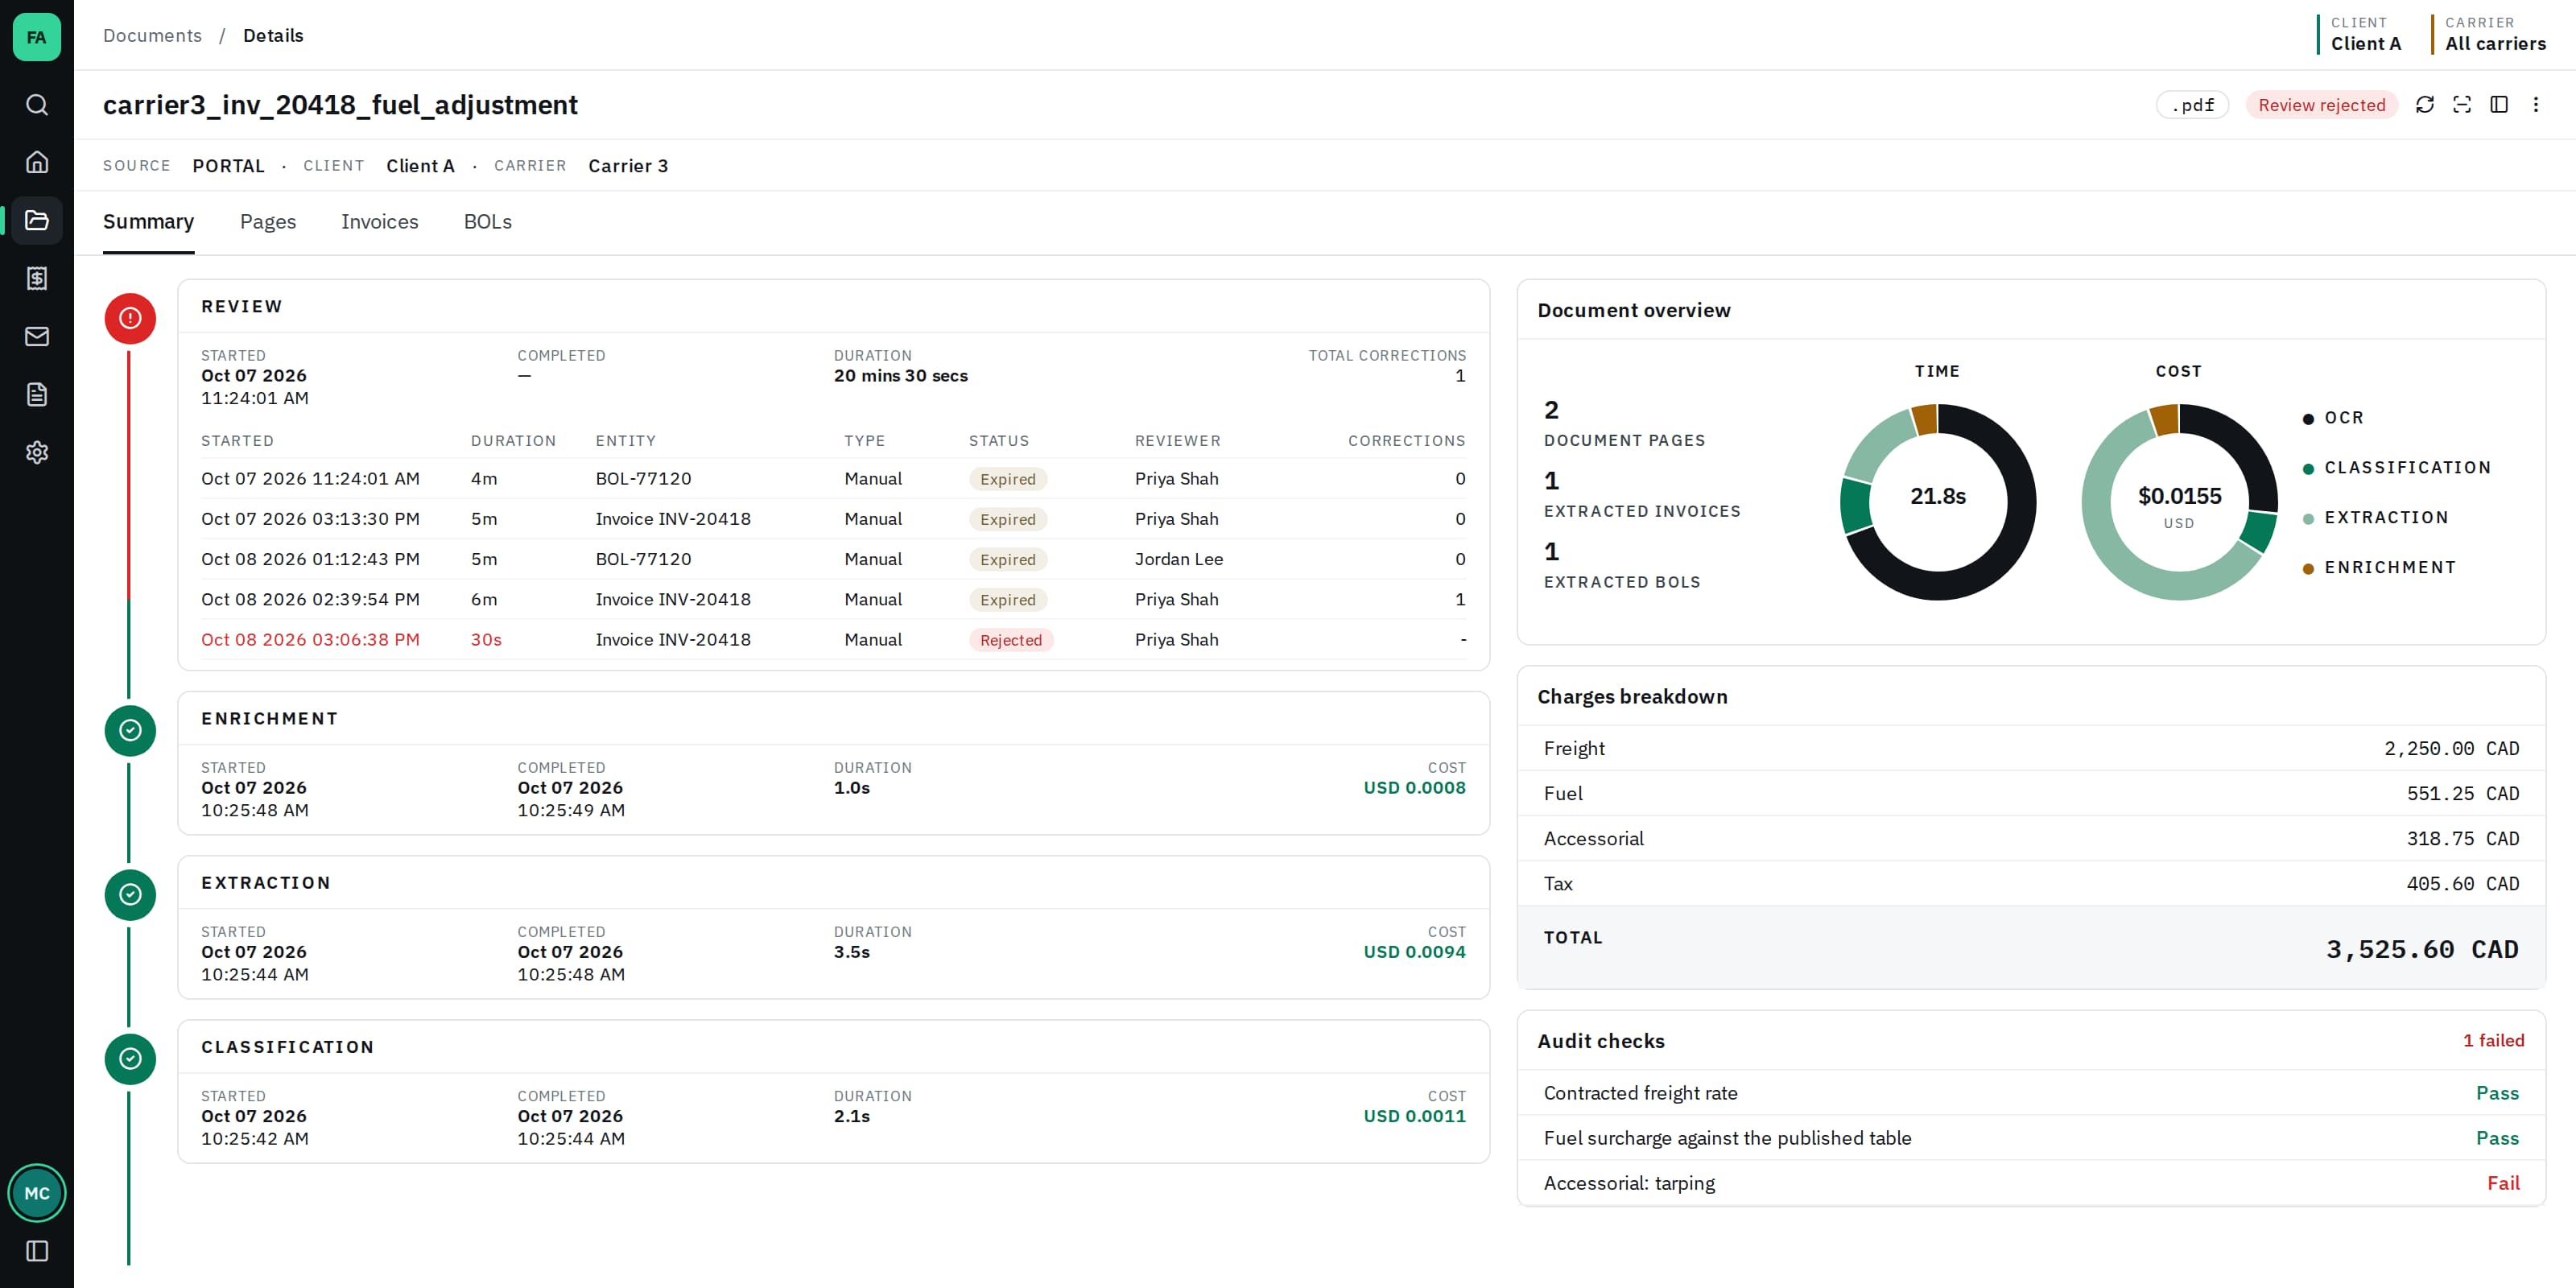Click the Enrichment legend dot
2576x1288 pixels.
coord(2308,569)
